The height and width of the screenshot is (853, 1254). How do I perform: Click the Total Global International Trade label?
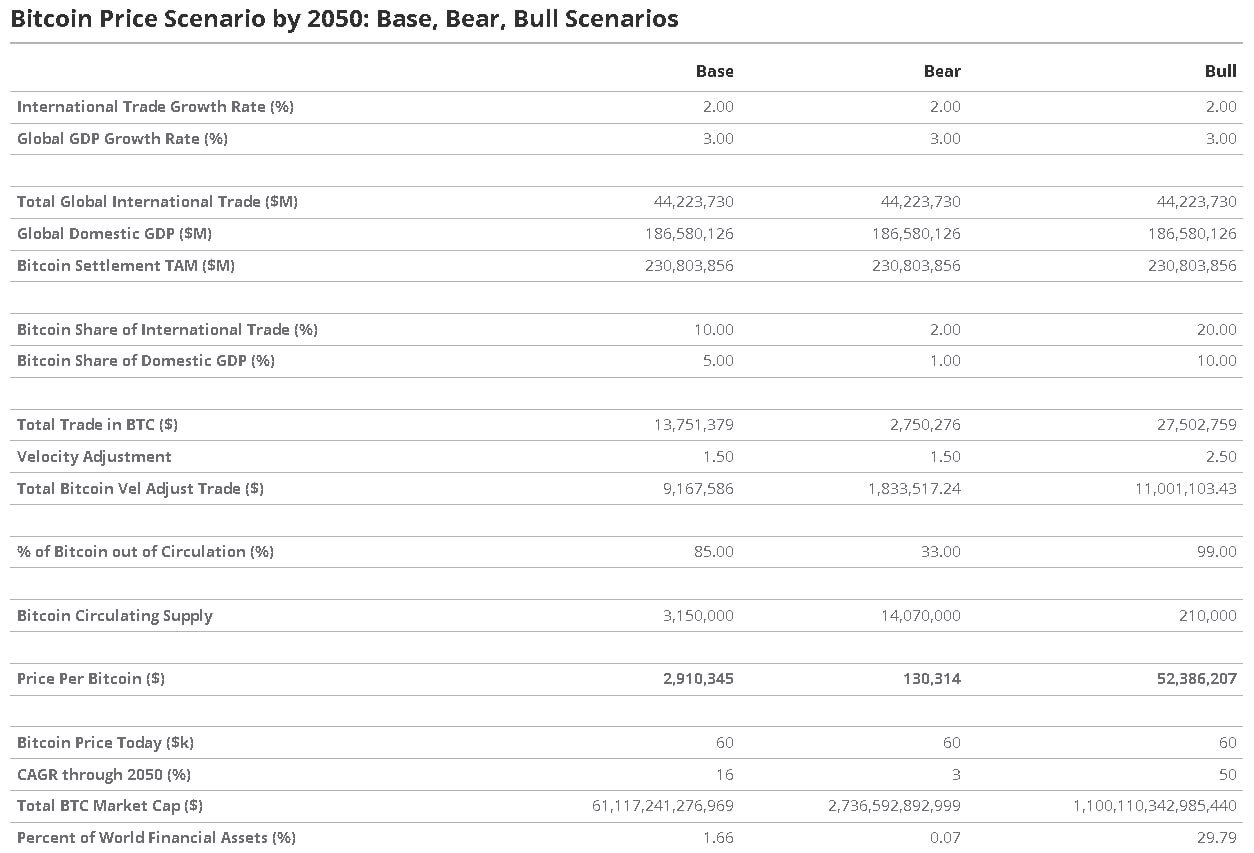(157, 202)
